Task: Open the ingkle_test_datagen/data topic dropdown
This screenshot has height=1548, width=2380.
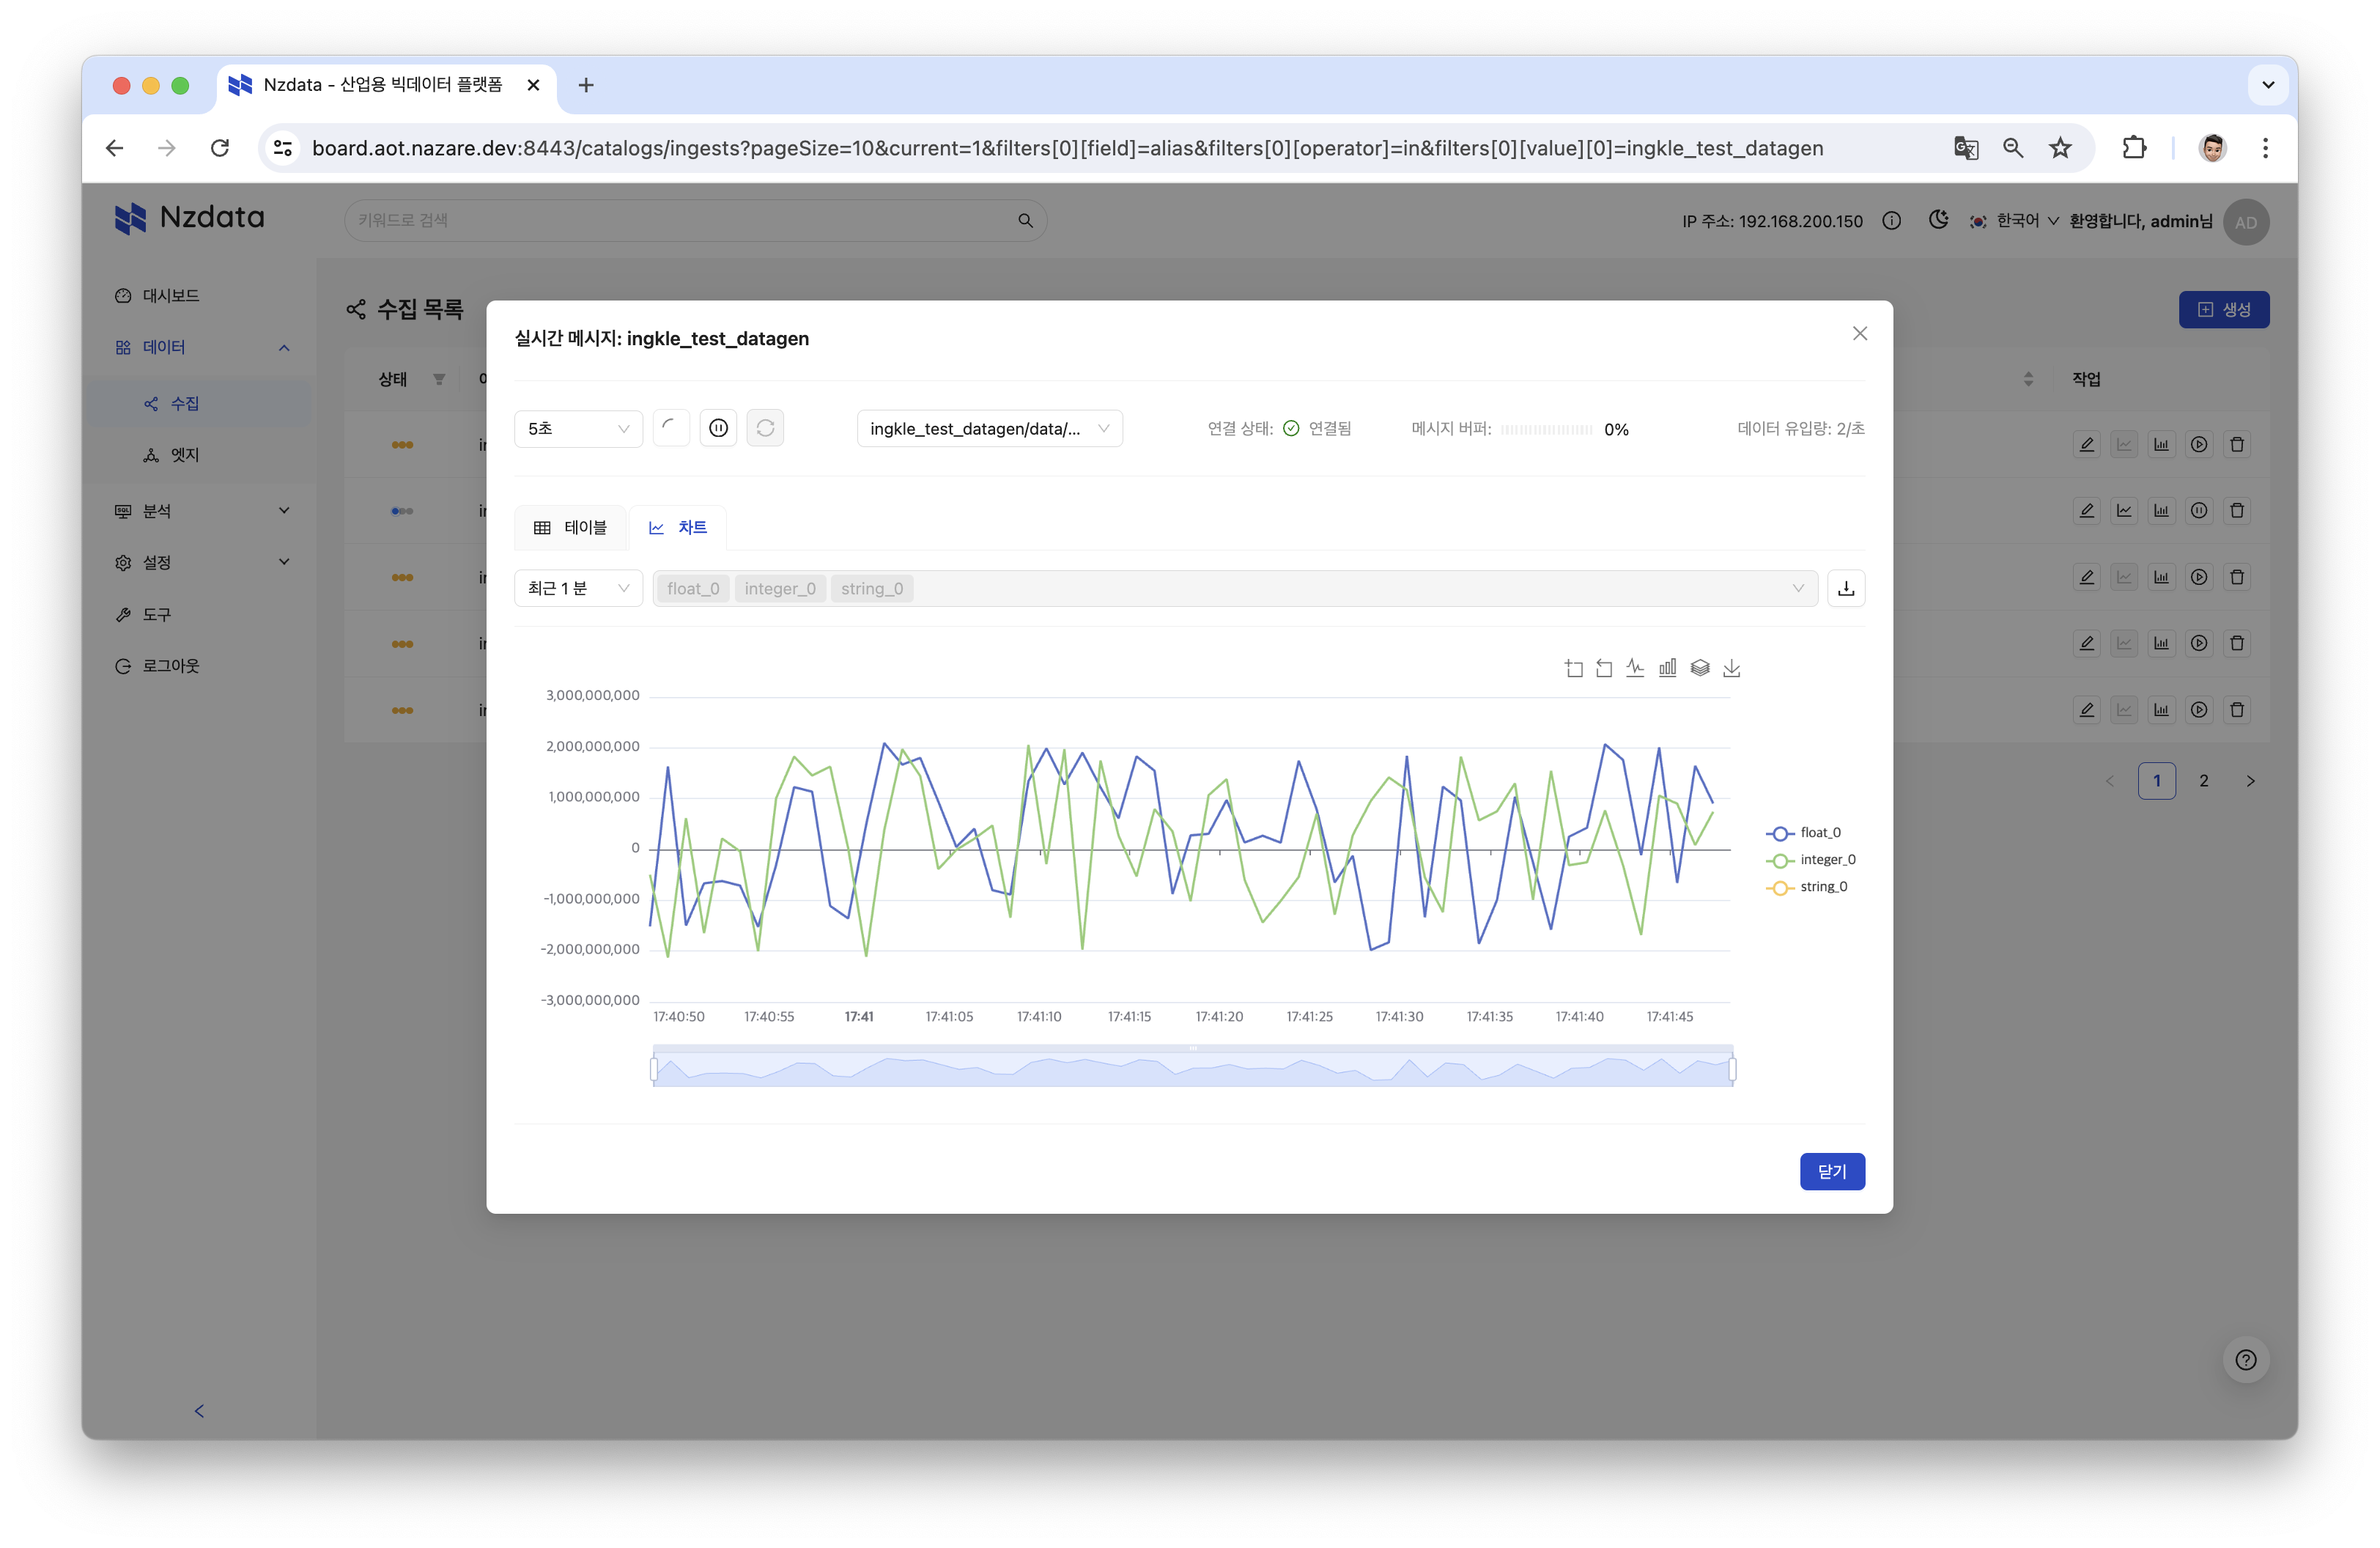Action: click(989, 428)
